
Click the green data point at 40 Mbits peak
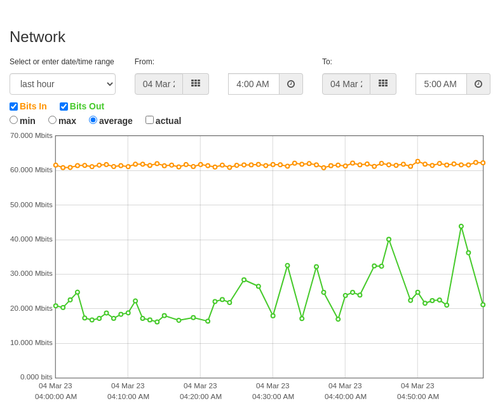pos(389,239)
